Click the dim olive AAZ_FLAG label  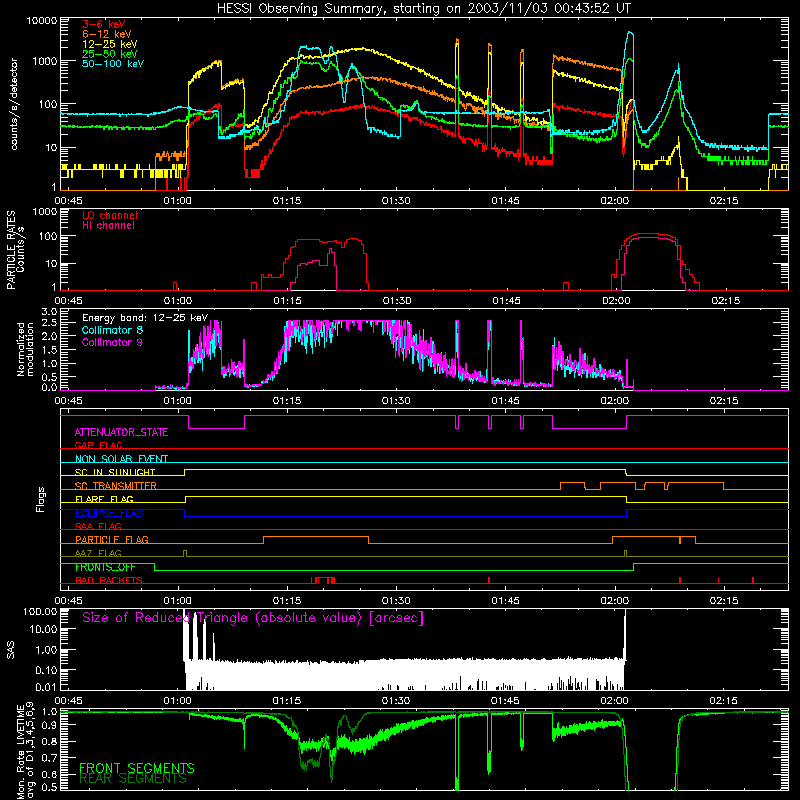point(98,553)
